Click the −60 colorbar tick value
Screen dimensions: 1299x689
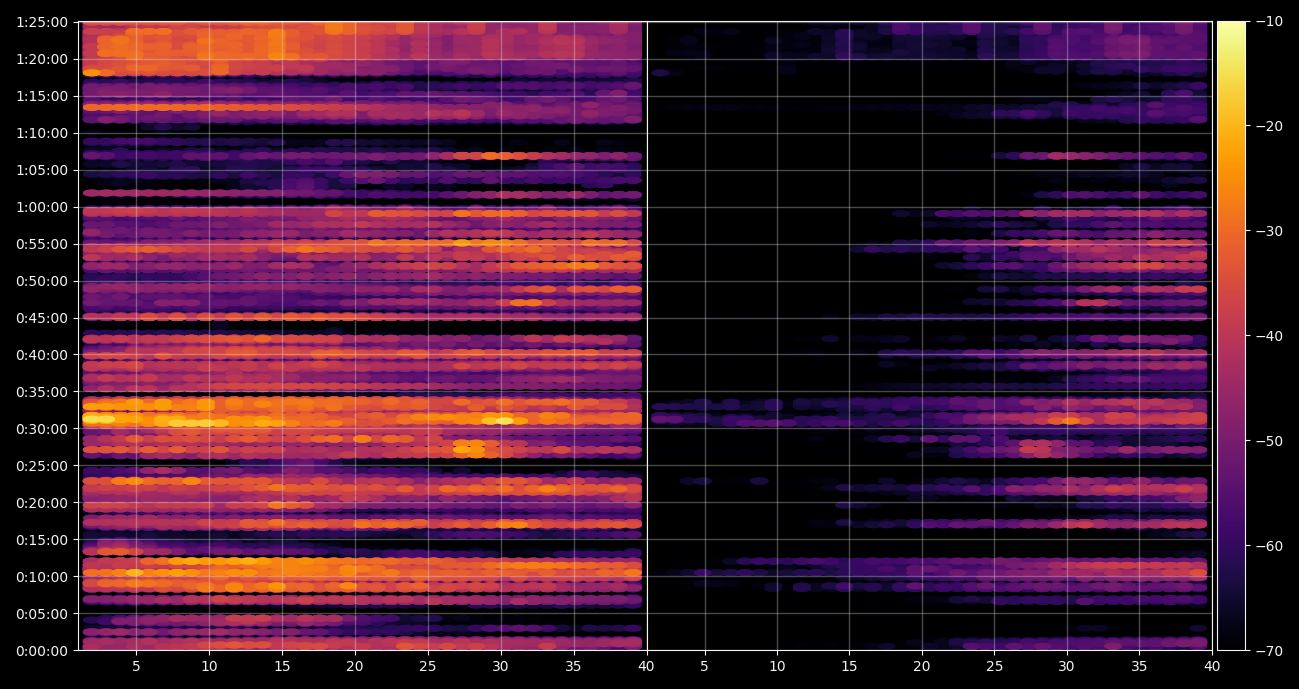point(1270,546)
